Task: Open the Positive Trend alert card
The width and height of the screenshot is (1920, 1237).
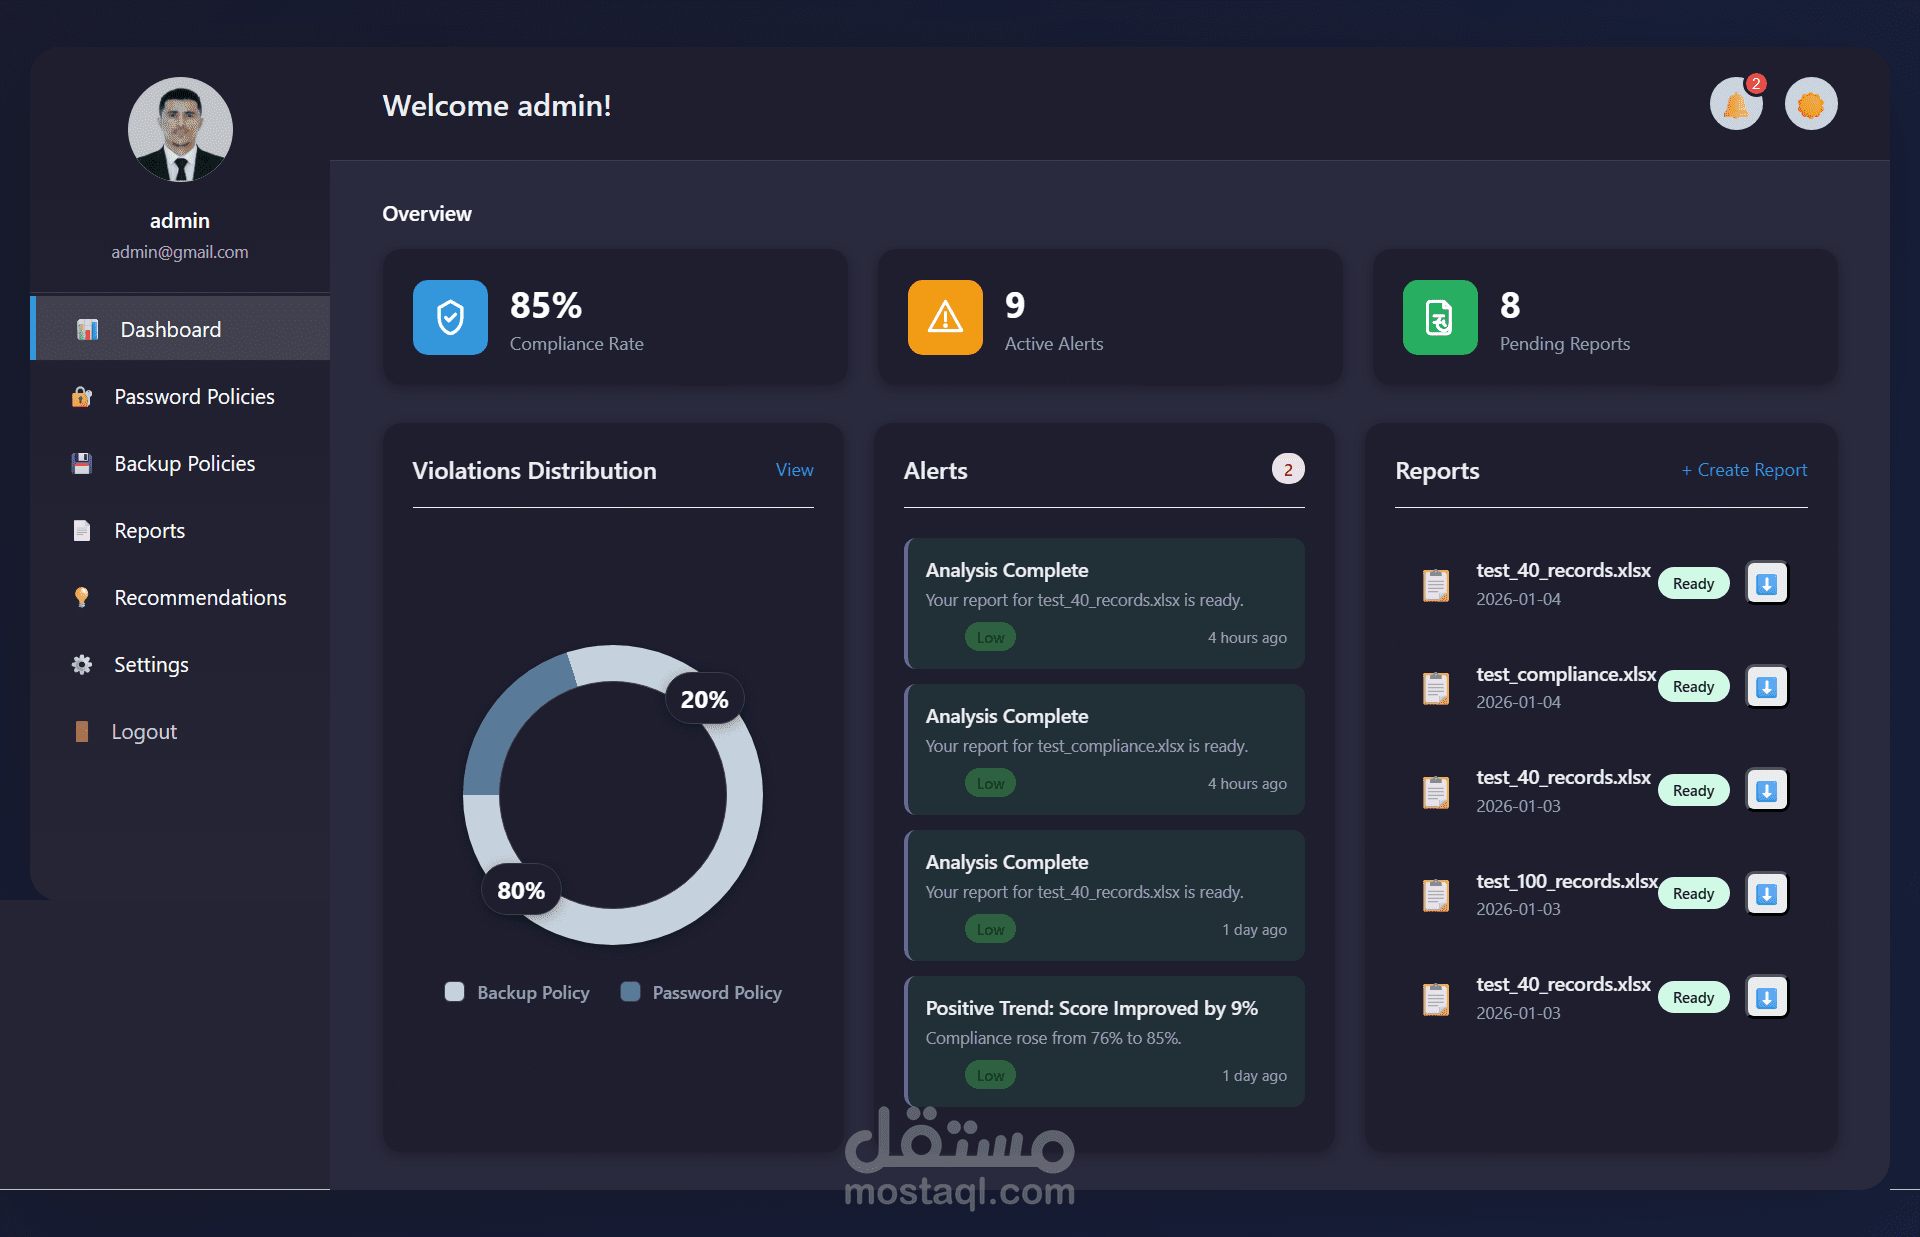Action: (x=1104, y=1040)
